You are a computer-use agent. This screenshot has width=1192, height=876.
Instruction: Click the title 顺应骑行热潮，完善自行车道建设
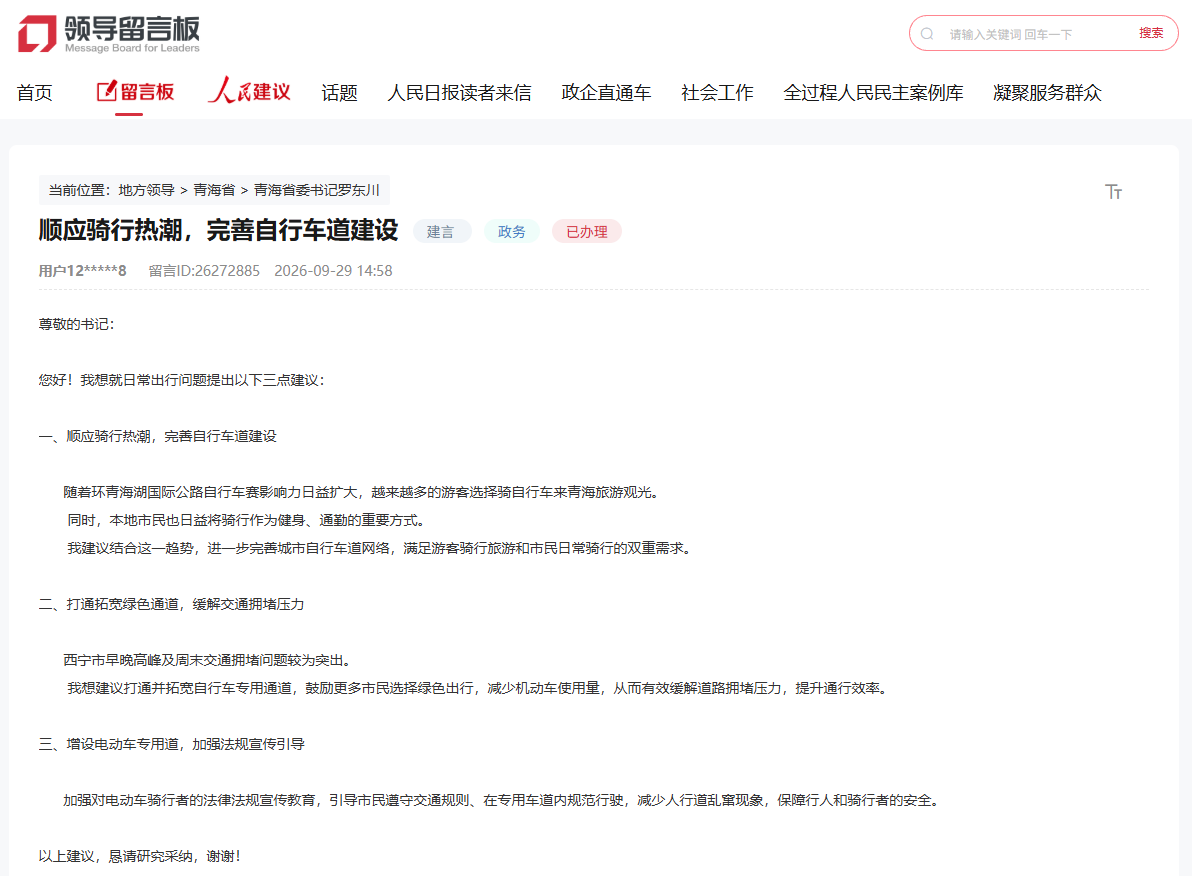click(x=218, y=230)
